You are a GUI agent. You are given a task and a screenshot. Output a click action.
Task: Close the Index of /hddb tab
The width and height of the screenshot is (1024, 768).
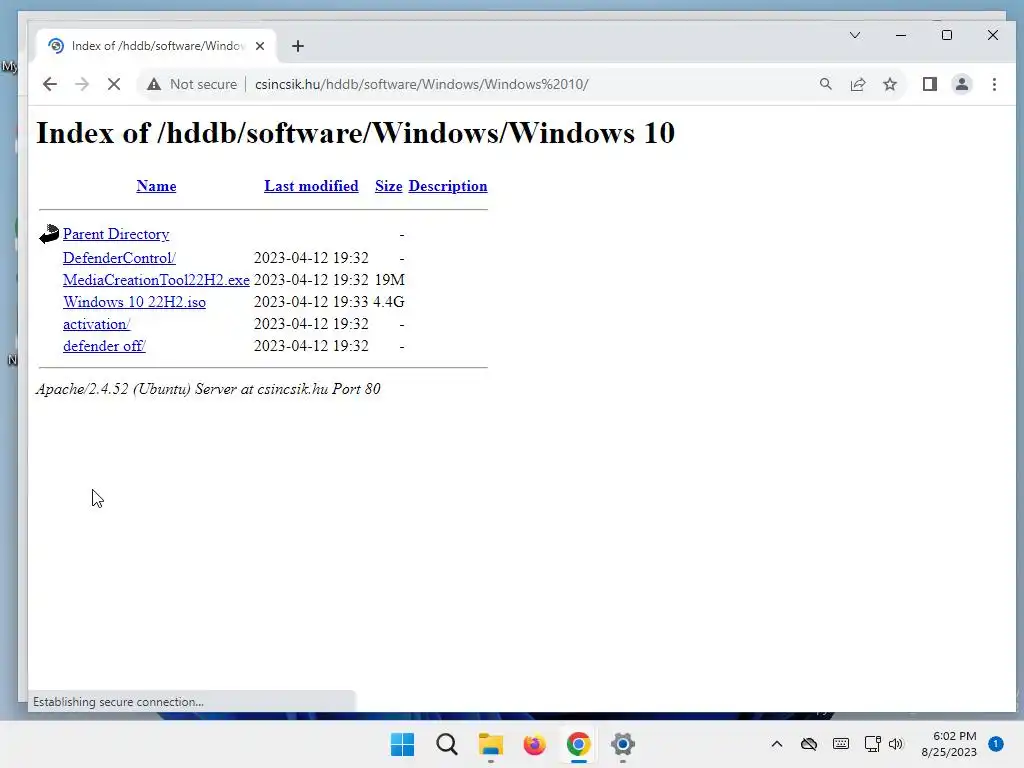(x=260, y=46)
